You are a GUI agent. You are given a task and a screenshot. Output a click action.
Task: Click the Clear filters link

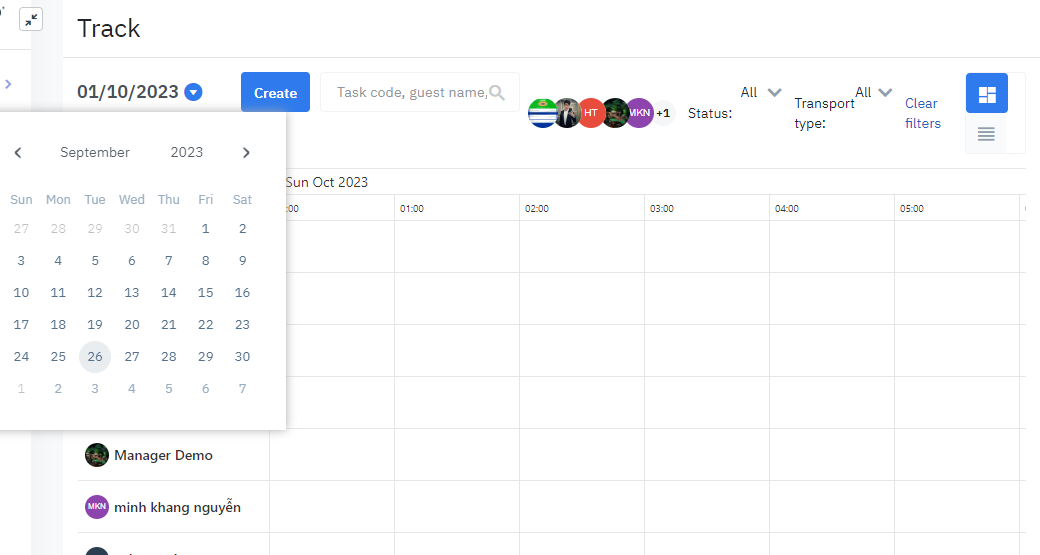click(x=922, y=113)
